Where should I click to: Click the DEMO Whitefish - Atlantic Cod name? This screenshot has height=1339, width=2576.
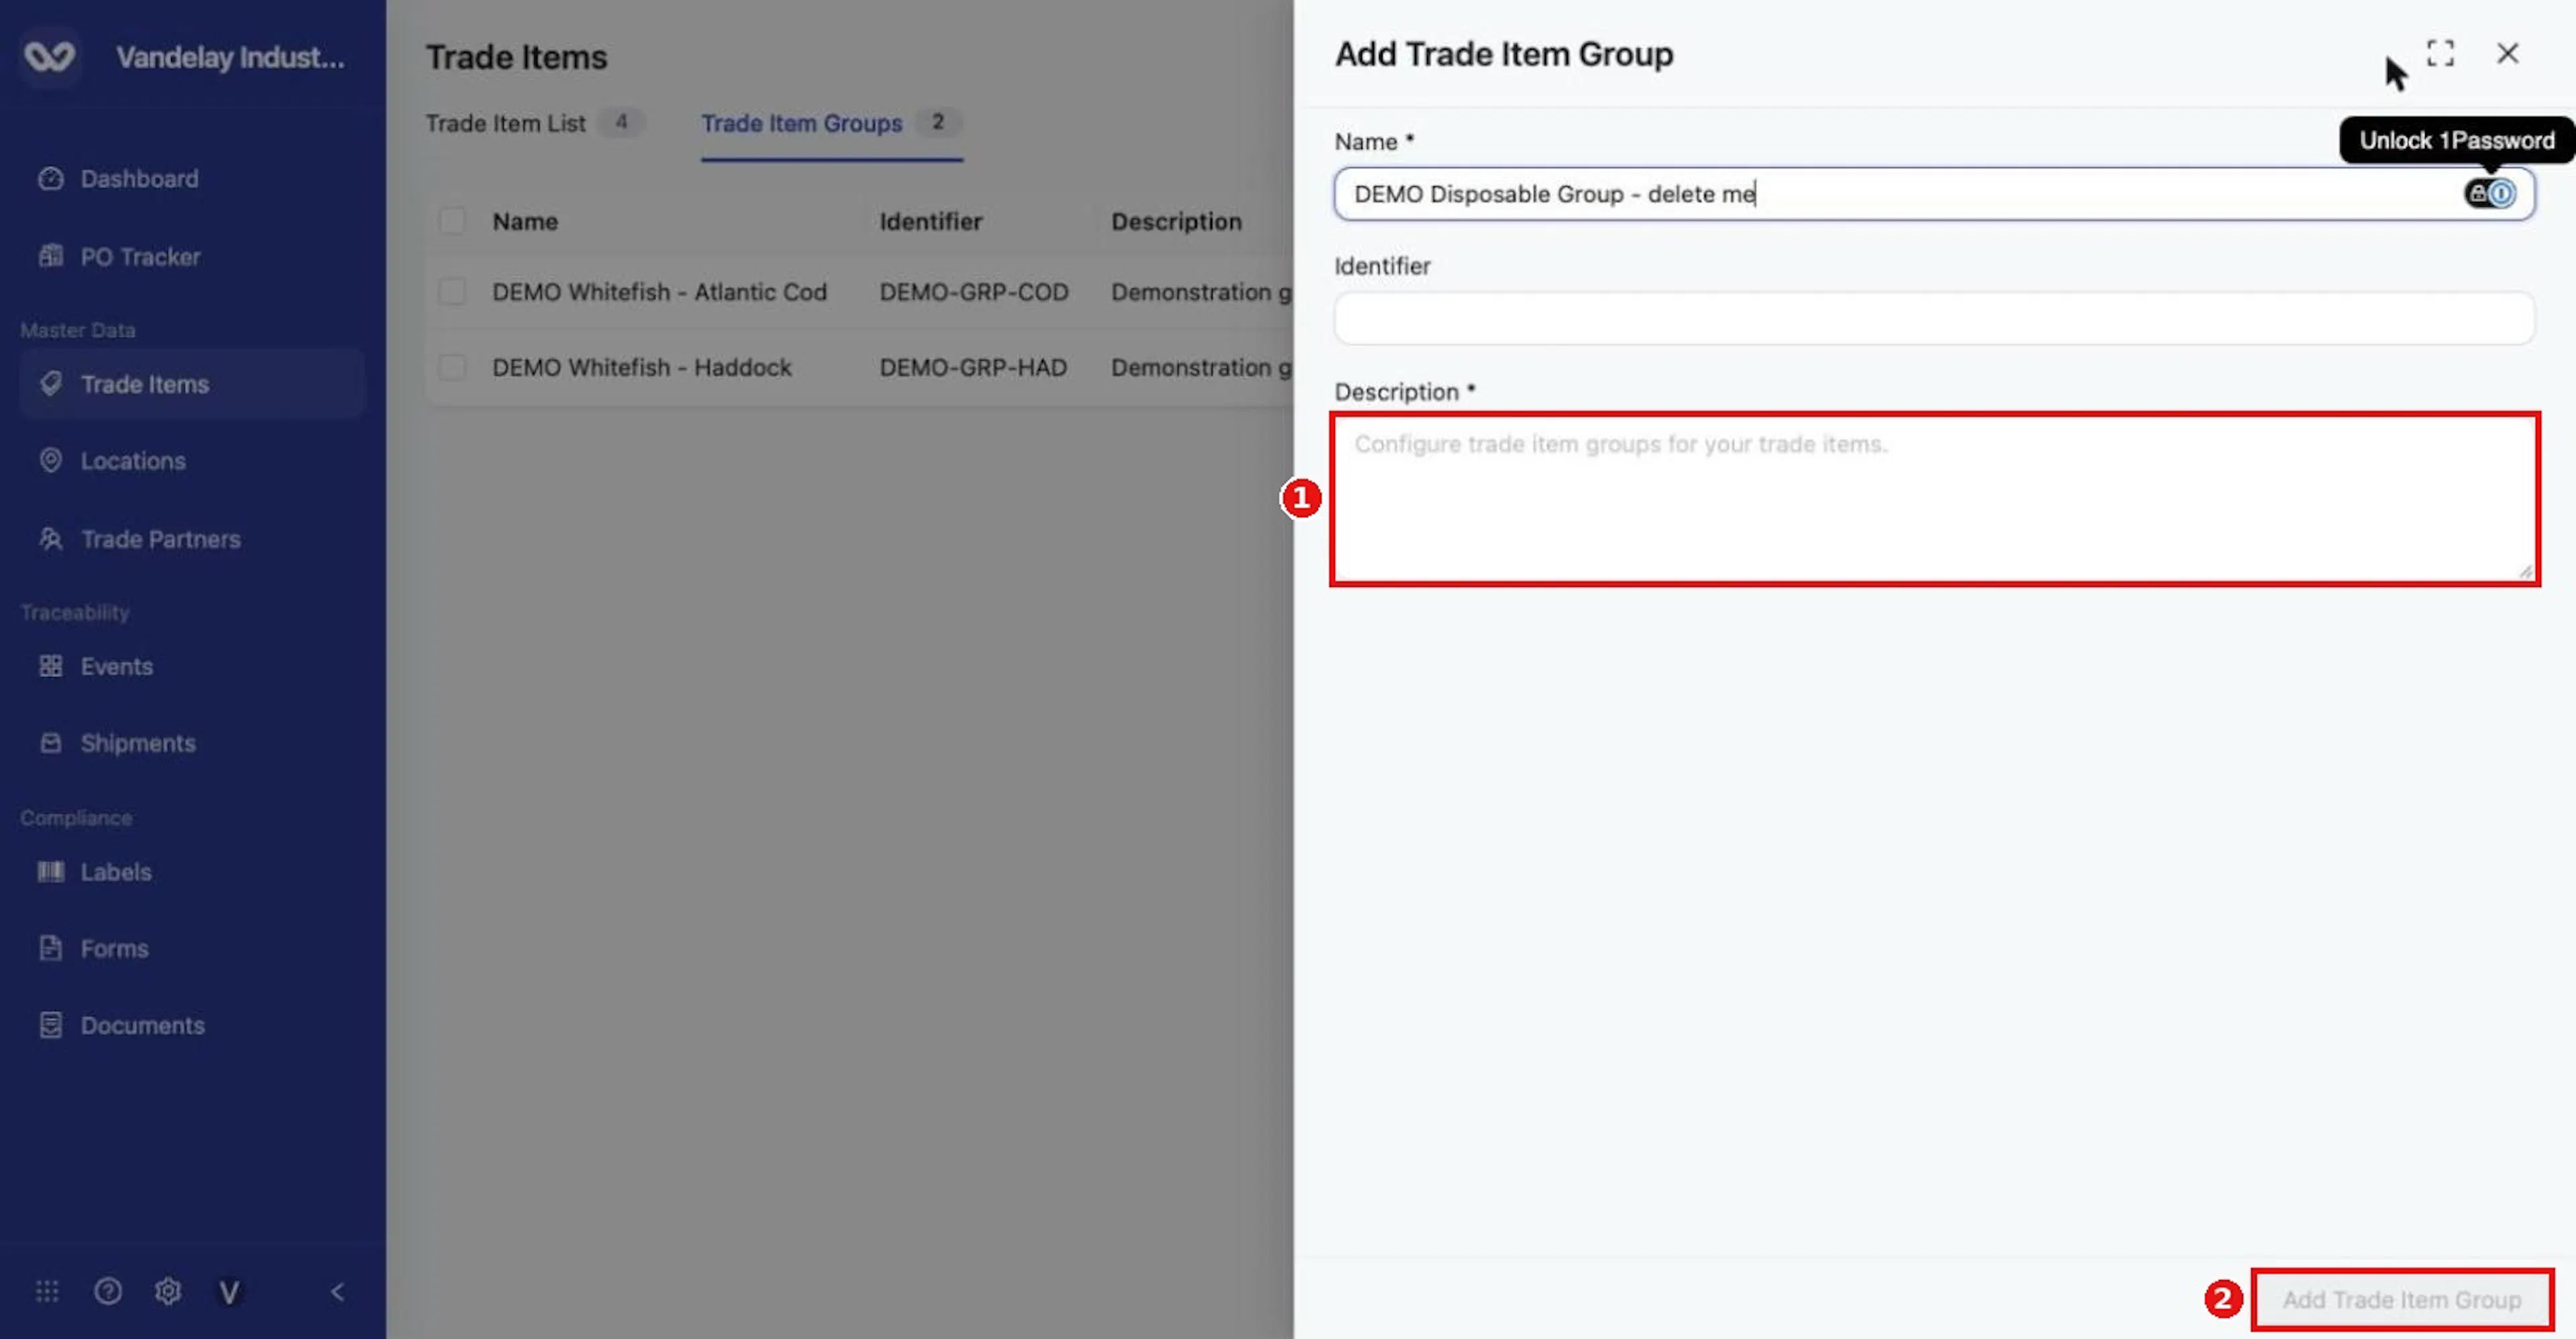tap(660, 292)
